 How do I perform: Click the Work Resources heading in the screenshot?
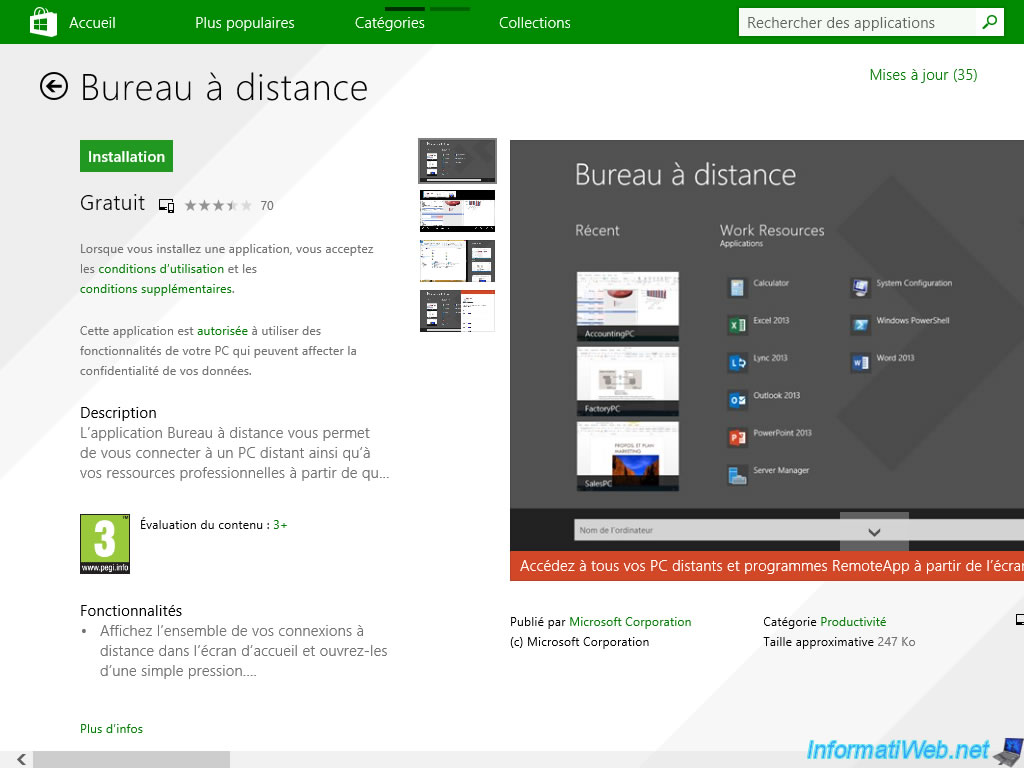coord(772,231)
